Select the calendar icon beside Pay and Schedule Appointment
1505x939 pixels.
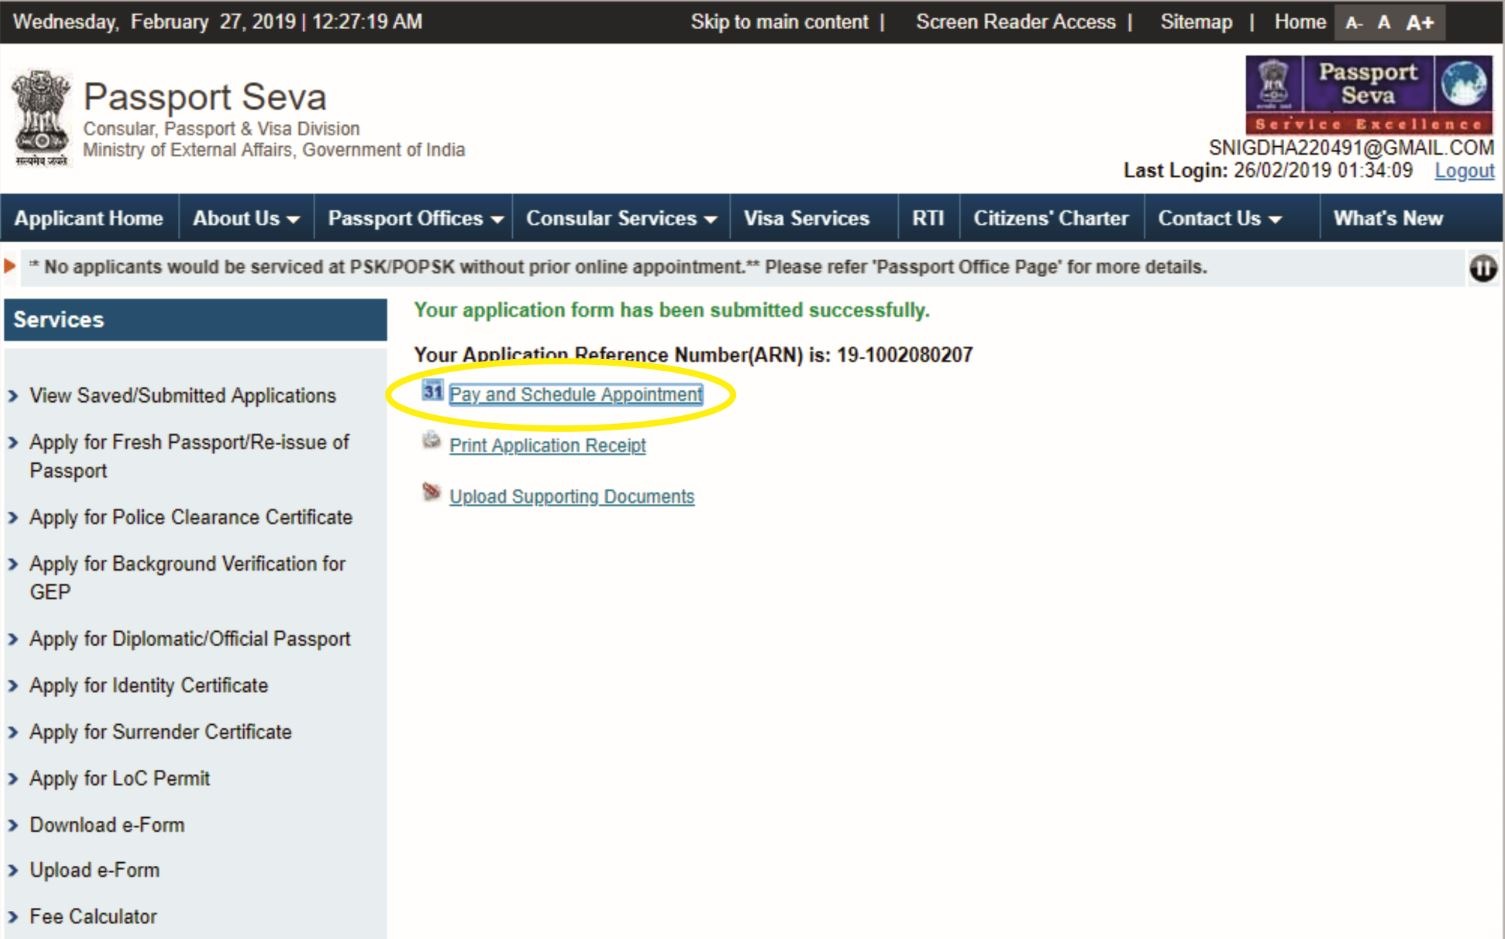point(431,392)
